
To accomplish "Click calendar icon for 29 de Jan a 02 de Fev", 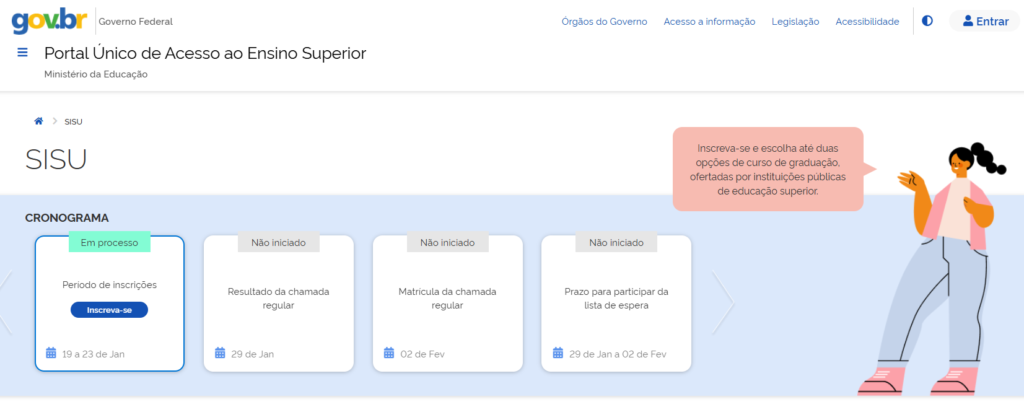I will click(x=558, y=353).
